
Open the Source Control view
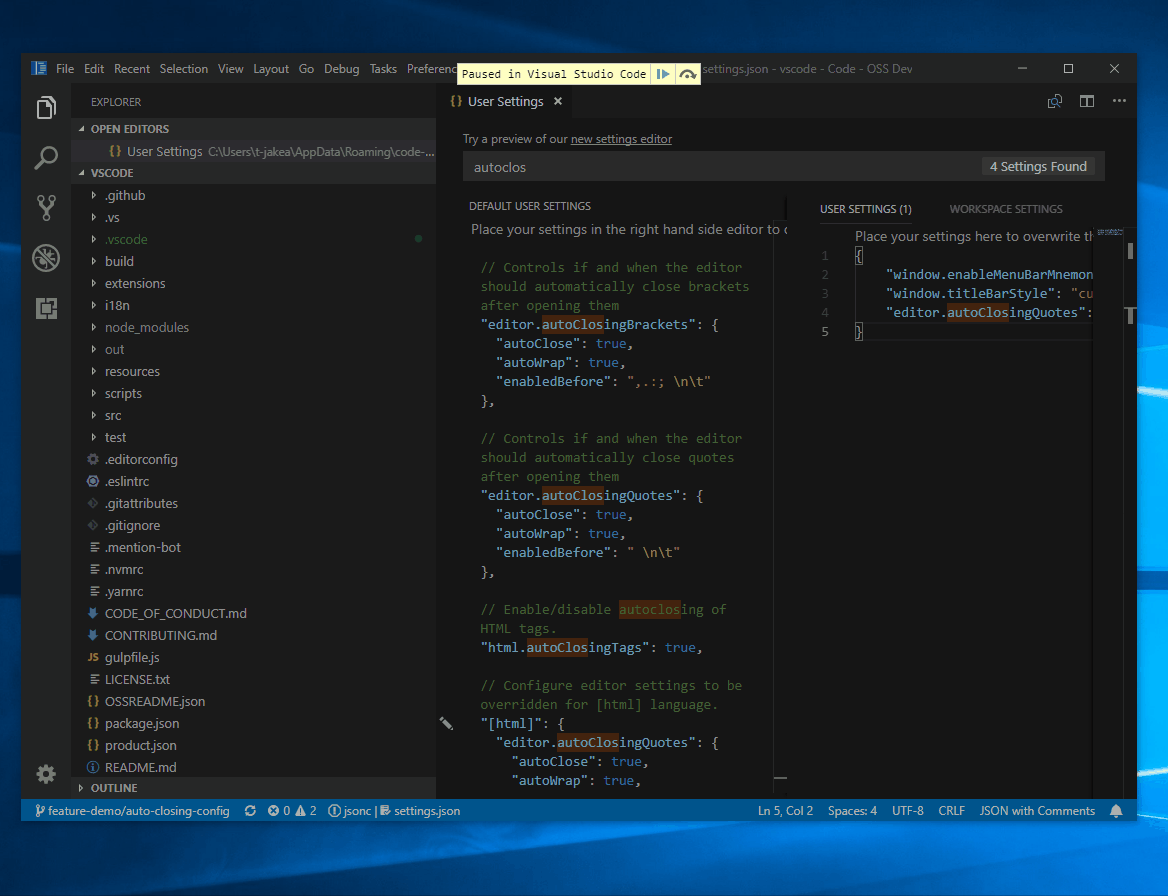[x=46, y=208]
